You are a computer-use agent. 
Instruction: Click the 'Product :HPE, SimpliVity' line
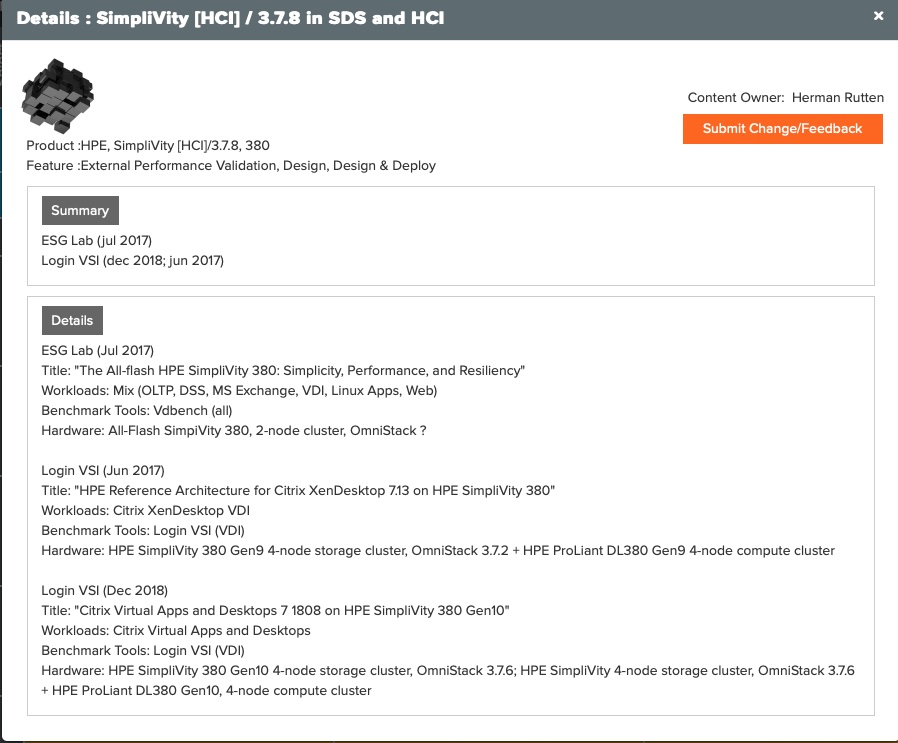coord(148,146)
